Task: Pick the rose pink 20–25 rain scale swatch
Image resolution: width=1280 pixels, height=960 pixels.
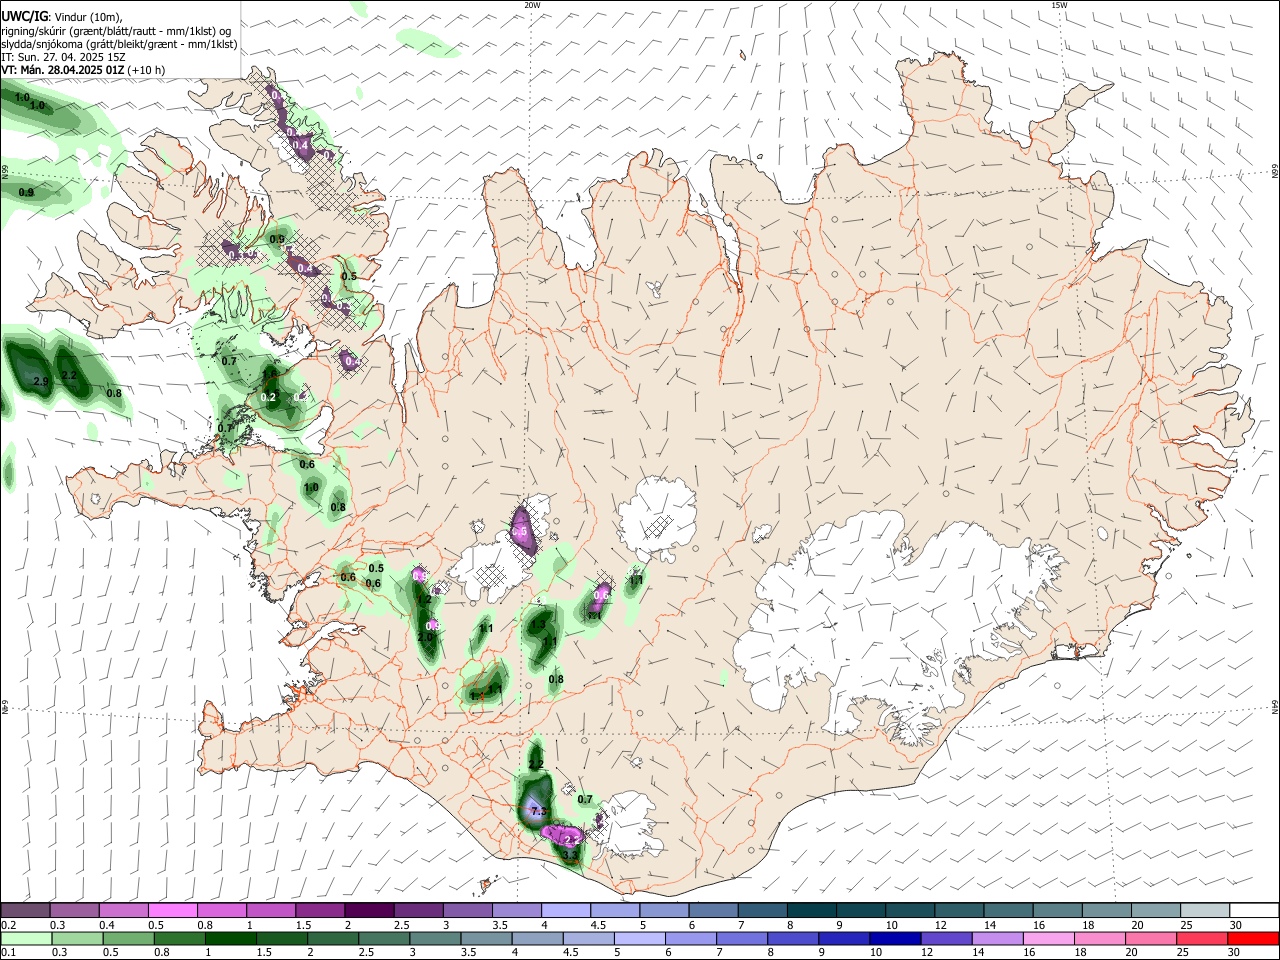Action: pos(1151,938)
